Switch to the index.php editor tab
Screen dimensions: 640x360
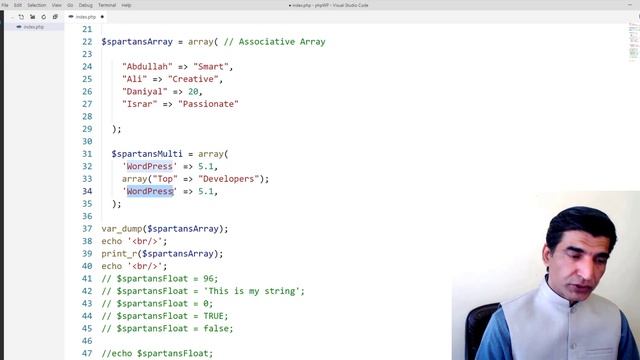pyautogui.click(x=86, y=17)
